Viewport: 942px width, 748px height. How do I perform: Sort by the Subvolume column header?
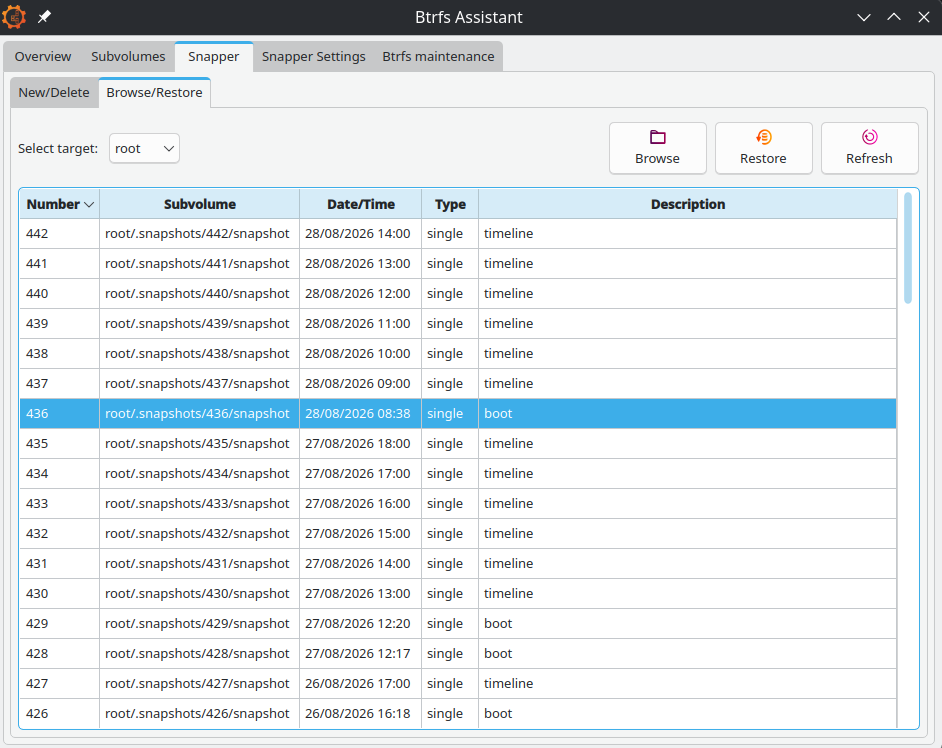(199, 204)
